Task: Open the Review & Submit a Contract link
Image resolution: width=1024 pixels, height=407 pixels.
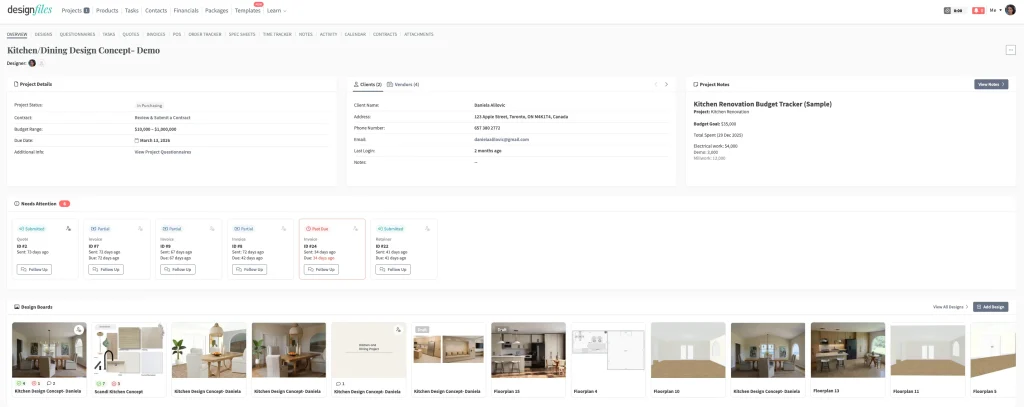Action: (x=163, y=118)
